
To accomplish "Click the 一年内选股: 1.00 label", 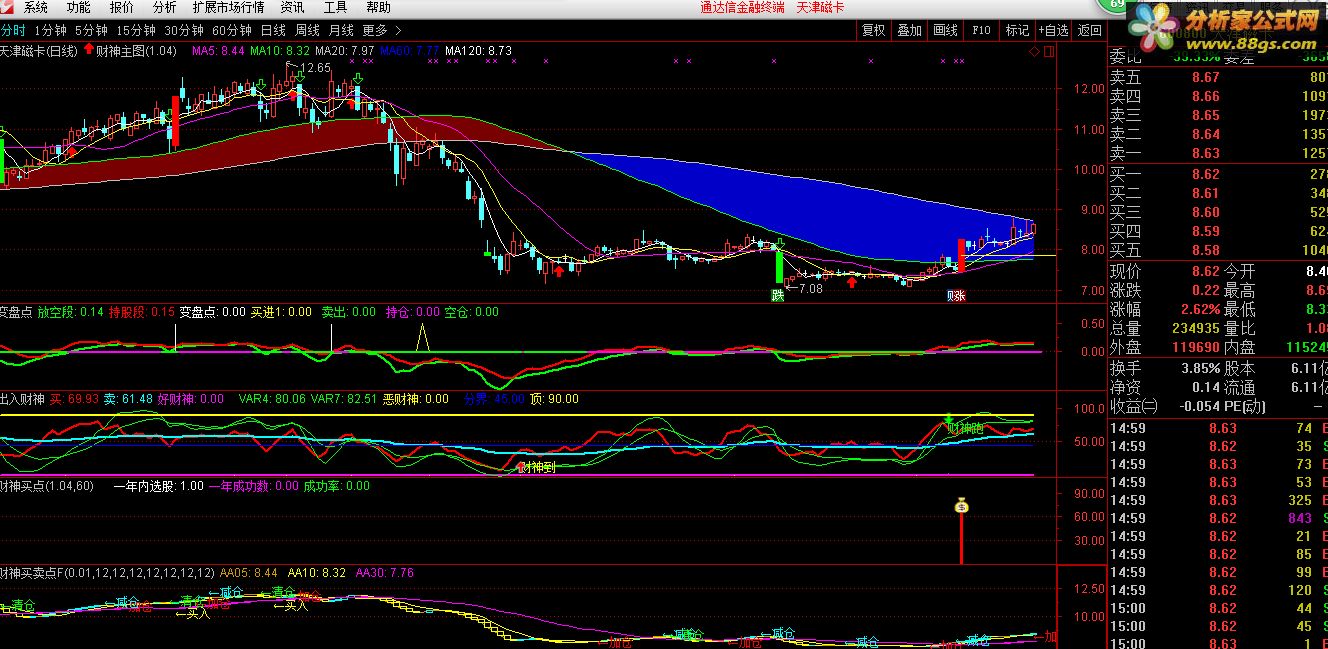I will pyautogui.click(x=159, y=486).
